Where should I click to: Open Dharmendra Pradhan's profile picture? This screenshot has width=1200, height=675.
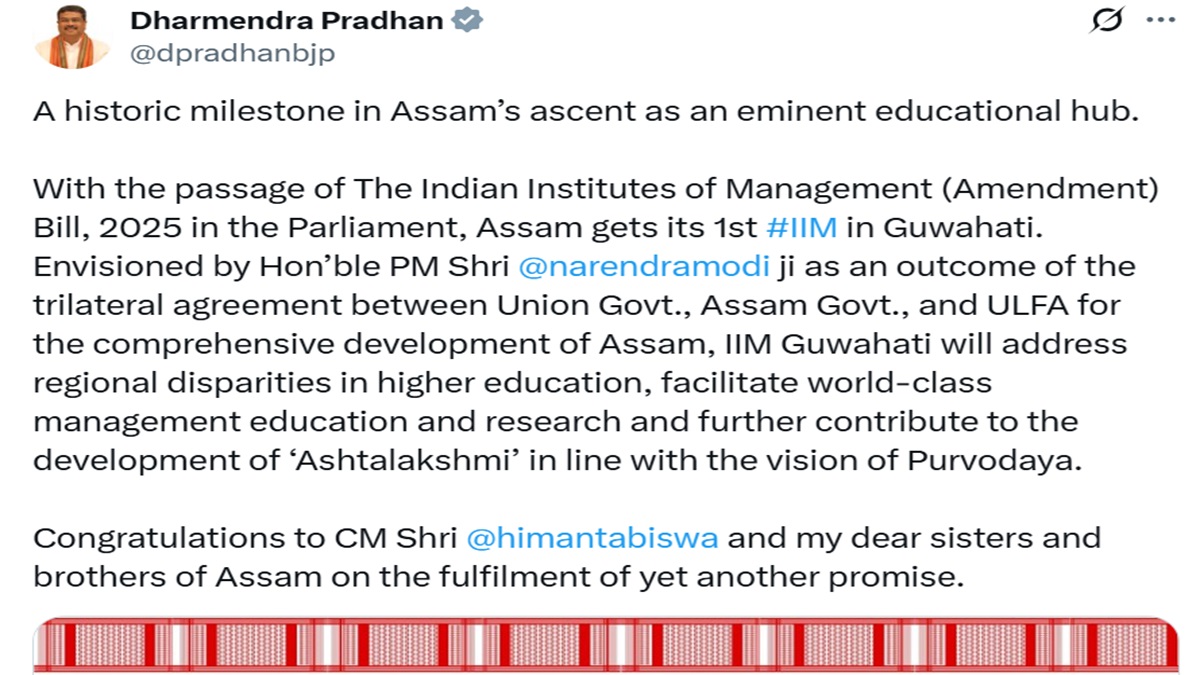tap(71, 37)
